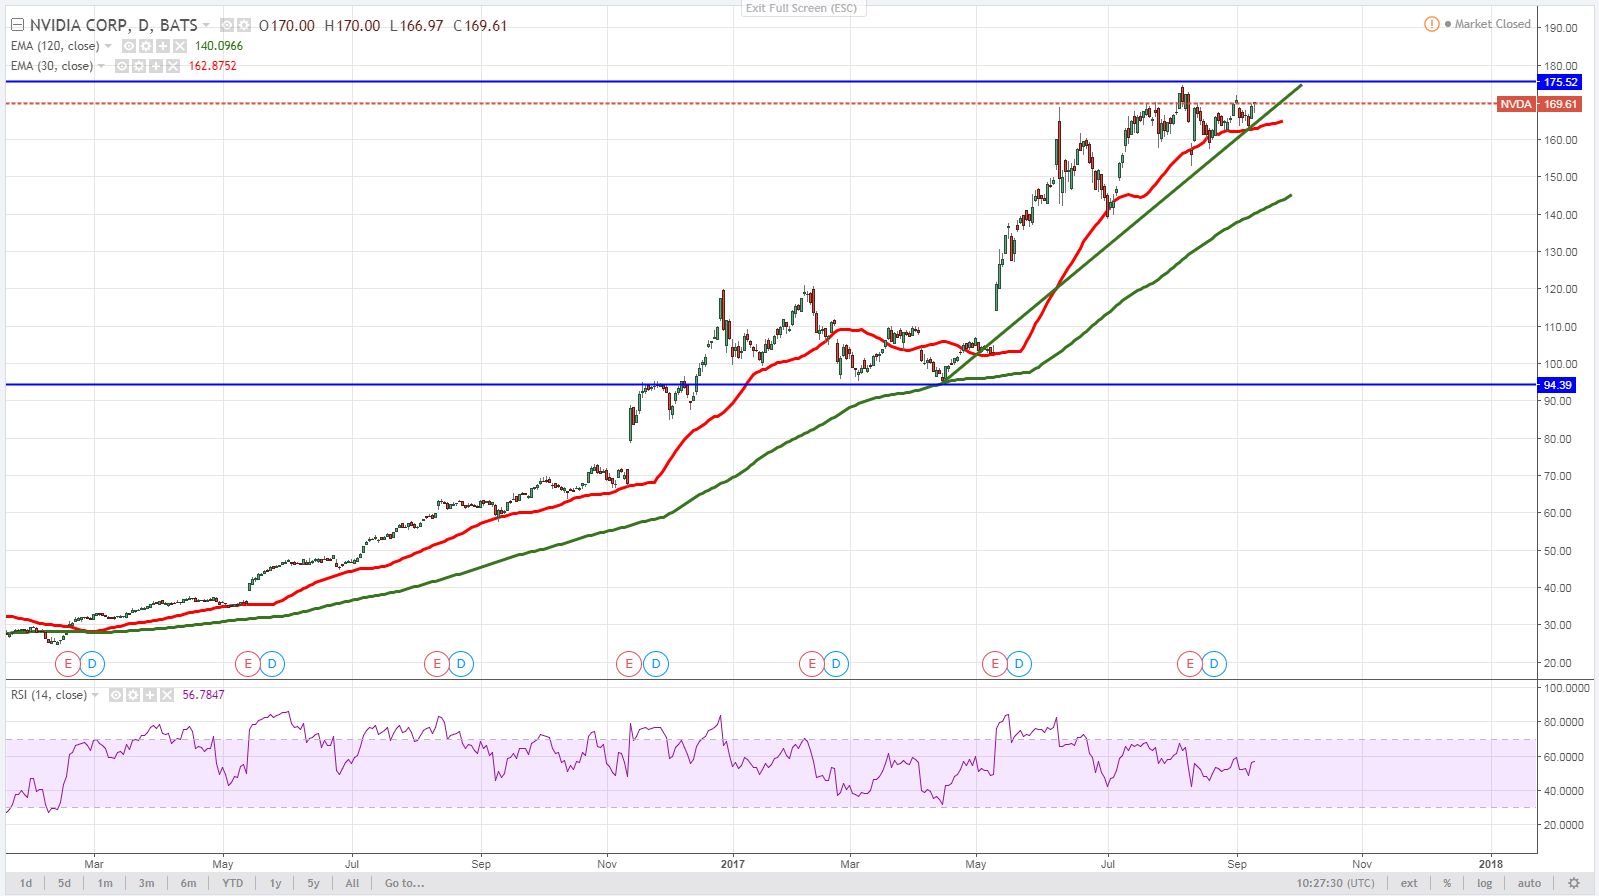
Task: Click the plus icon next to EMA 120
Action: [163, 46]
